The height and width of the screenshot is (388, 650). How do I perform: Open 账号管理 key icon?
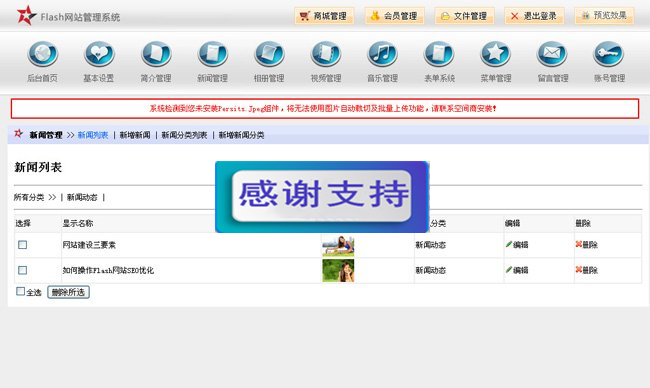[x=609, y=54]
